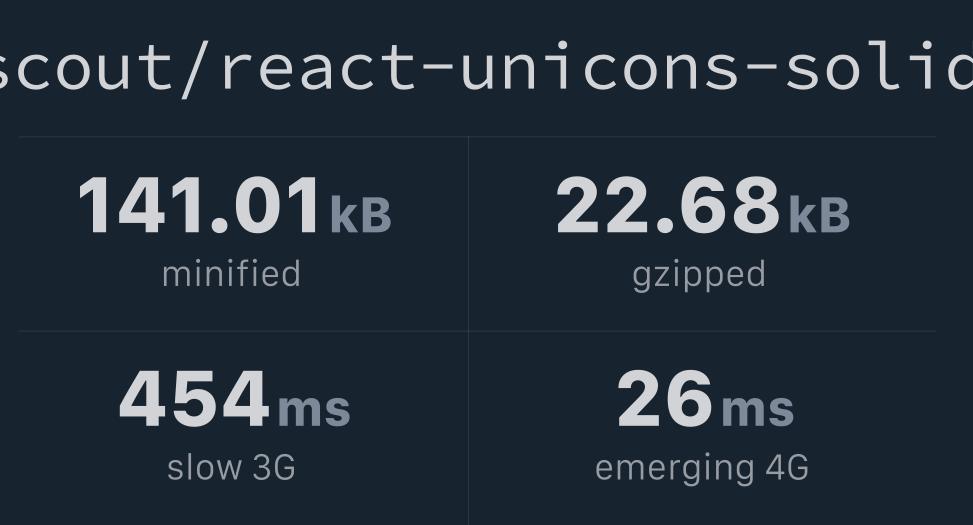The image size is (973, 525).
Task: Click the react-unicons-solid package search field
Action: tap(486, 64)
